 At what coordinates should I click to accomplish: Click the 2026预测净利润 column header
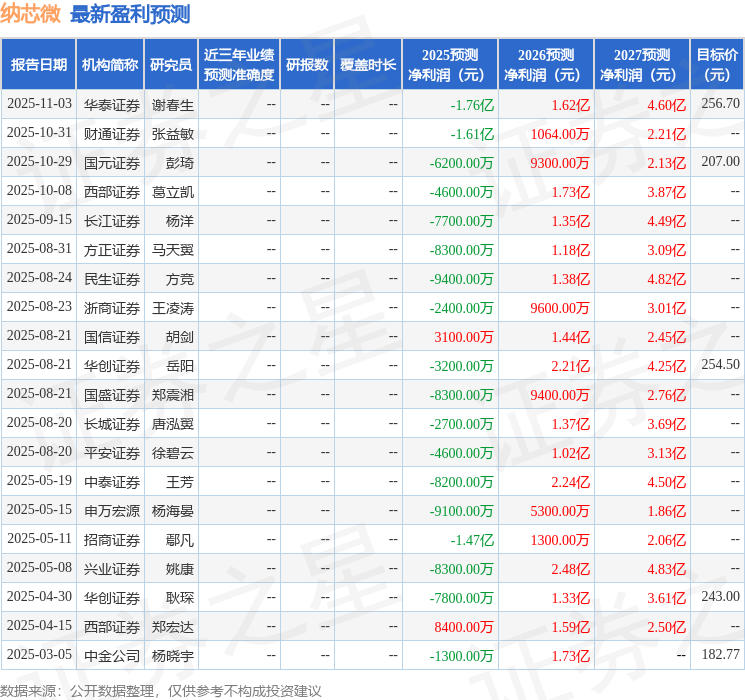[546, 64]
